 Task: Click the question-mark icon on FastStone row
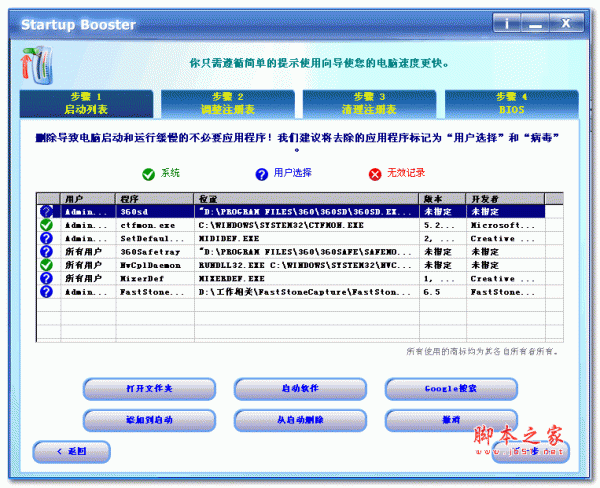pos(46,292)
